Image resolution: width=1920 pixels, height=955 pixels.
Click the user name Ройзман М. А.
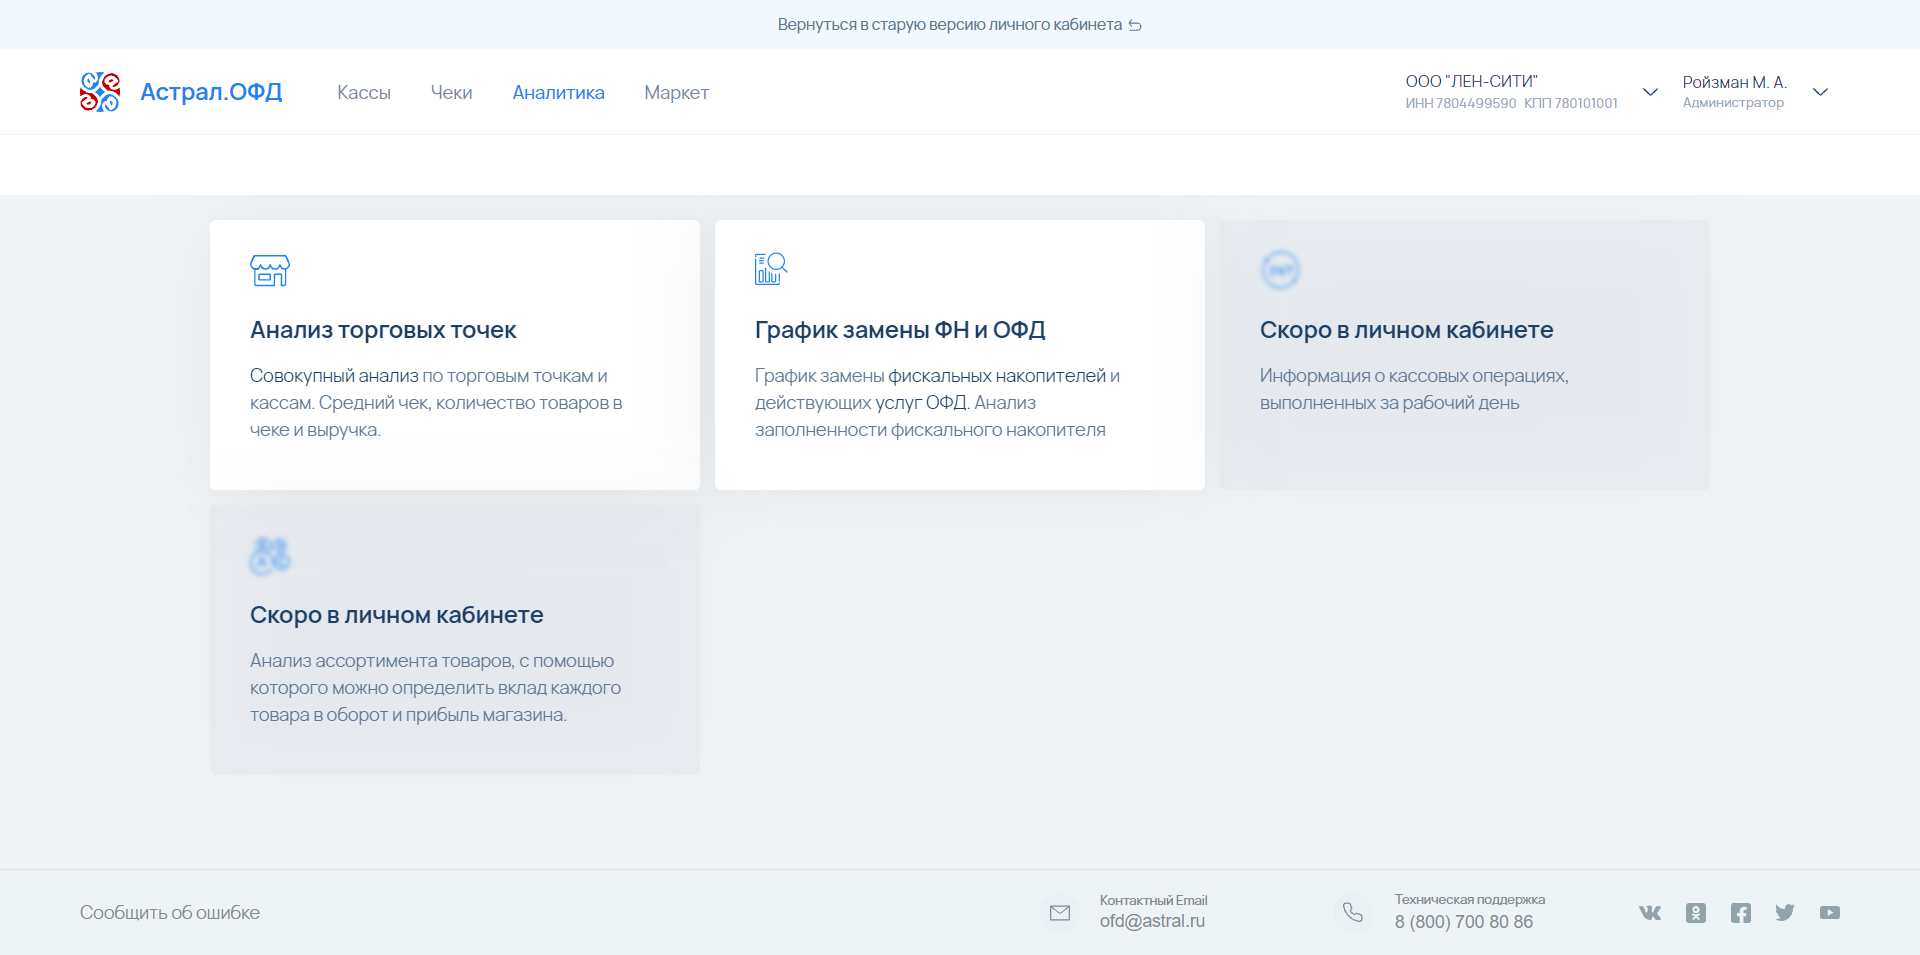(1734, 82)
